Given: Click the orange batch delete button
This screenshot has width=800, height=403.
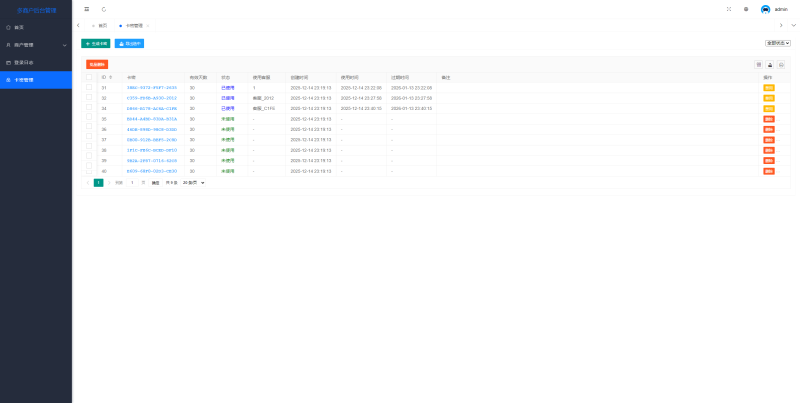Looking at the screenshot, I should click(97, 64).
